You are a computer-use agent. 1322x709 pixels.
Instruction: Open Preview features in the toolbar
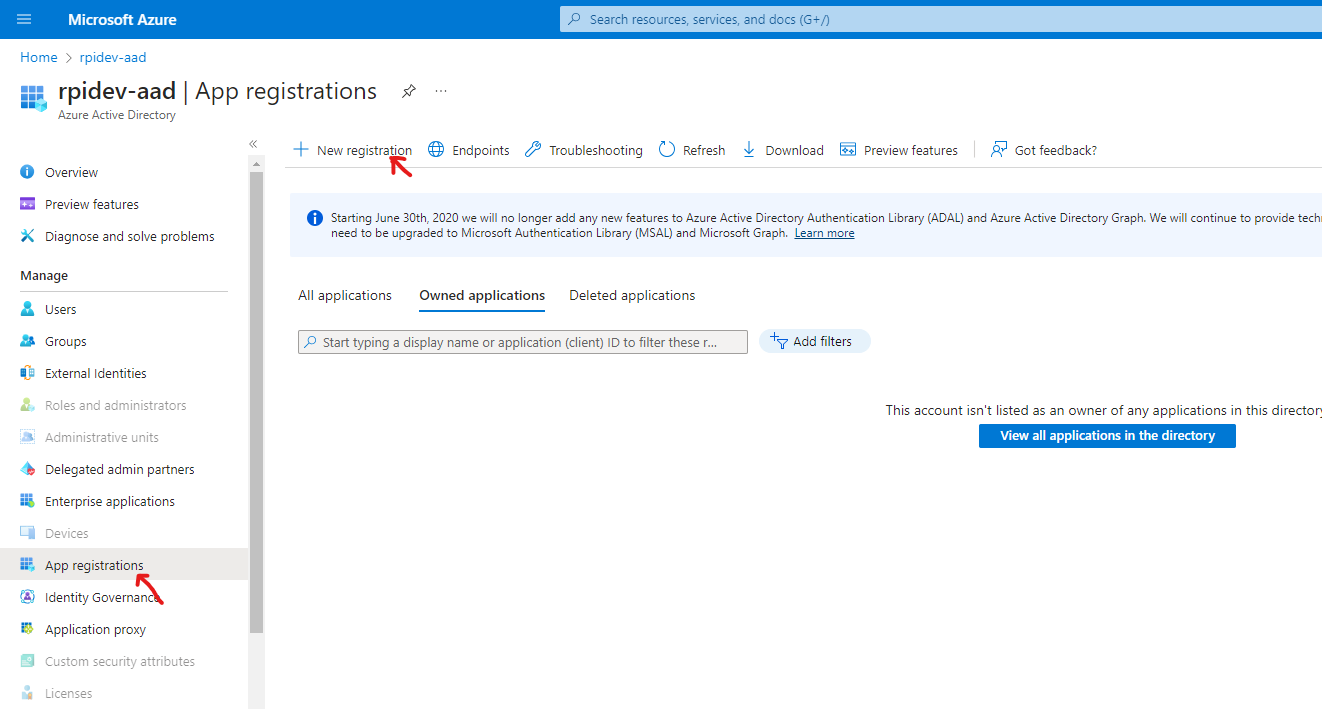point(899,150)
